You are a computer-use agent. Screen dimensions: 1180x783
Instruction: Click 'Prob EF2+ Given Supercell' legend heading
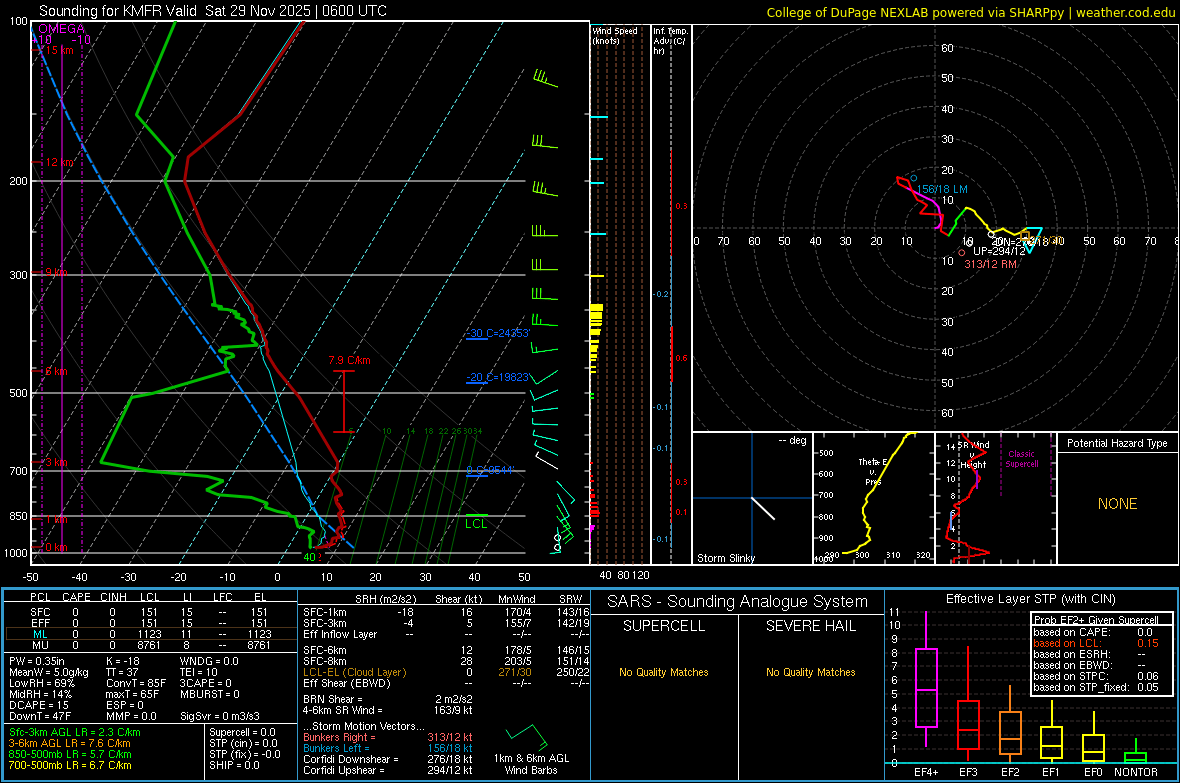(x=1096, y=620)
